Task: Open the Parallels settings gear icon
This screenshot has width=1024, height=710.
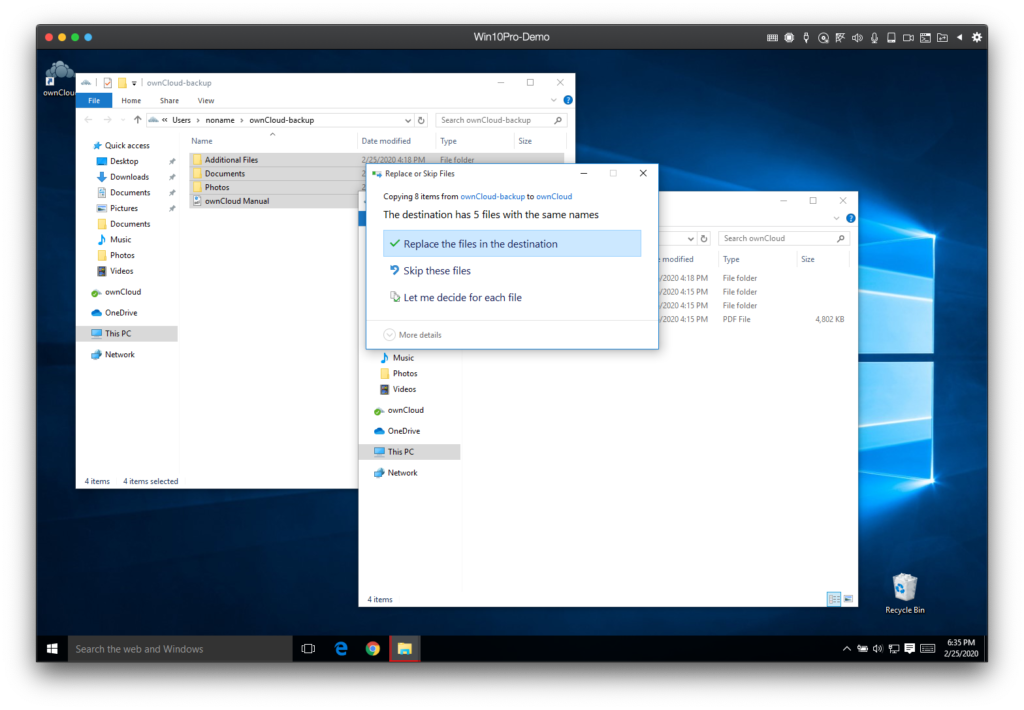Action: click(976, 38)
